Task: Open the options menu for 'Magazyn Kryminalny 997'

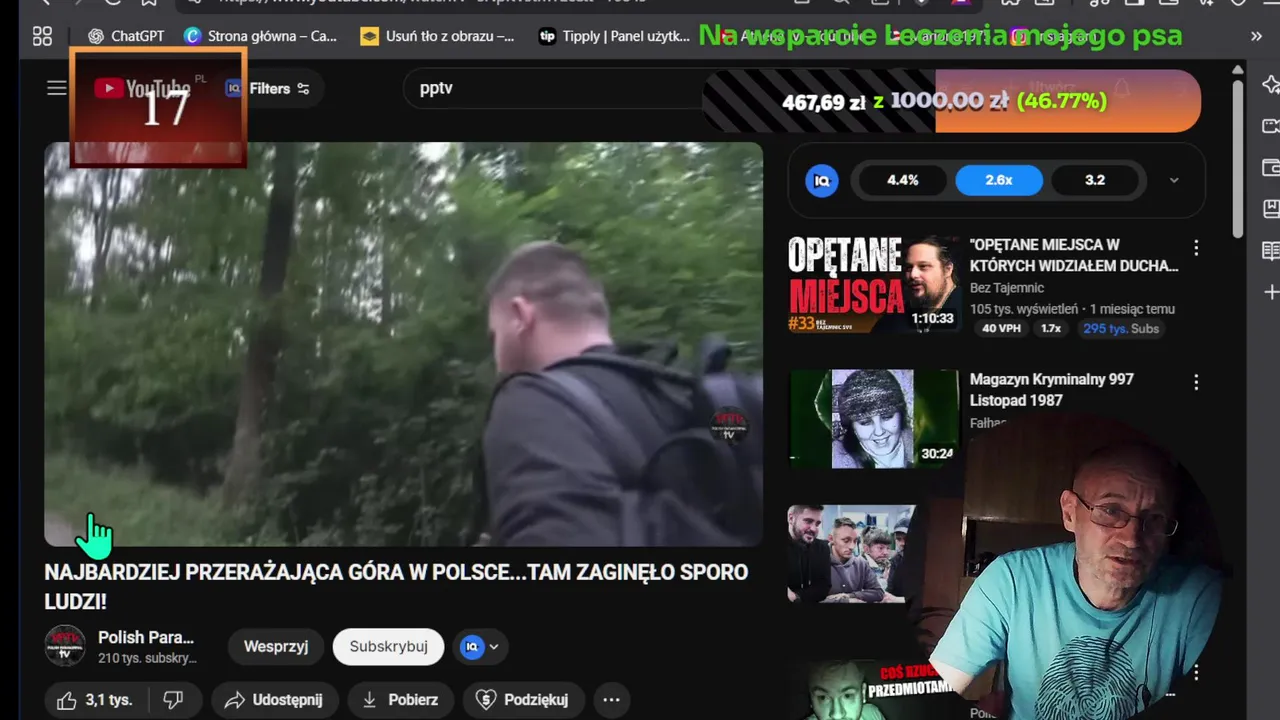Action: 1196,382
